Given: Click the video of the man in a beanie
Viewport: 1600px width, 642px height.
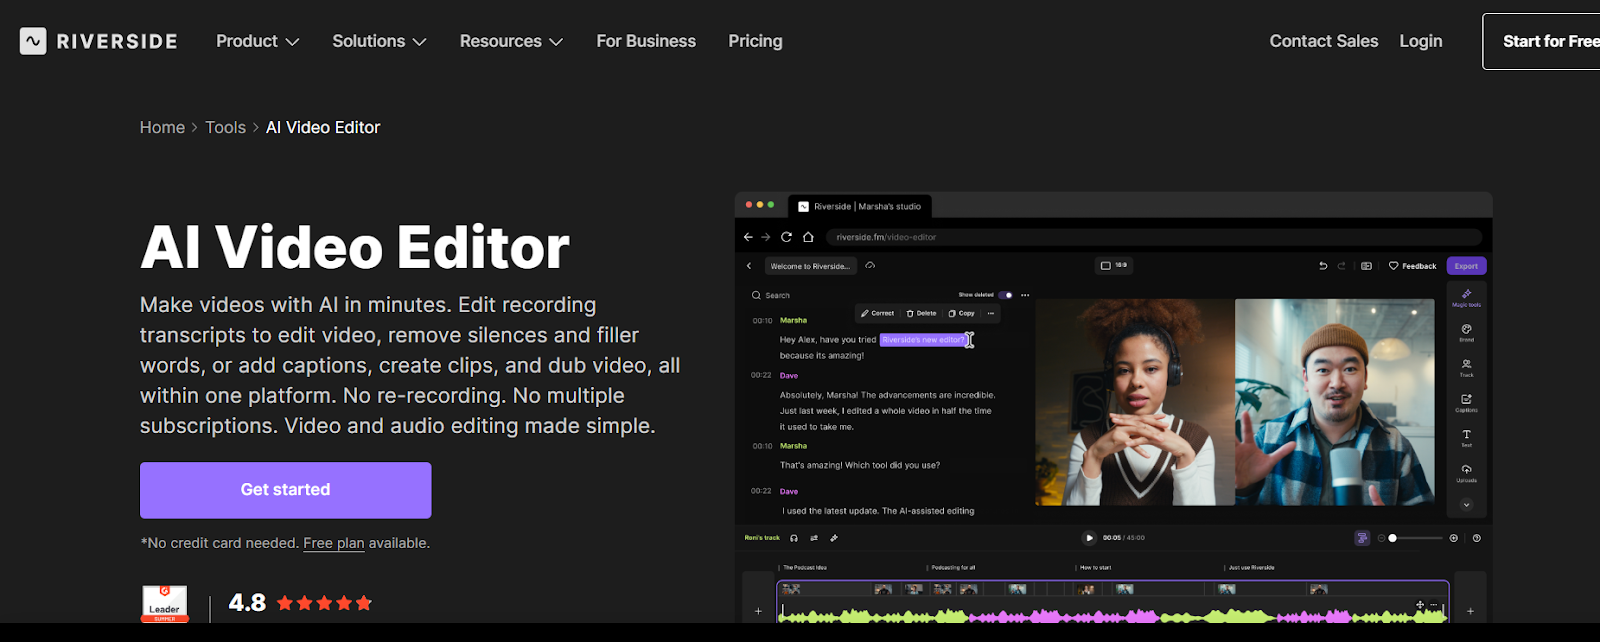Looking at the screenshot, I should coord(1335,402).
